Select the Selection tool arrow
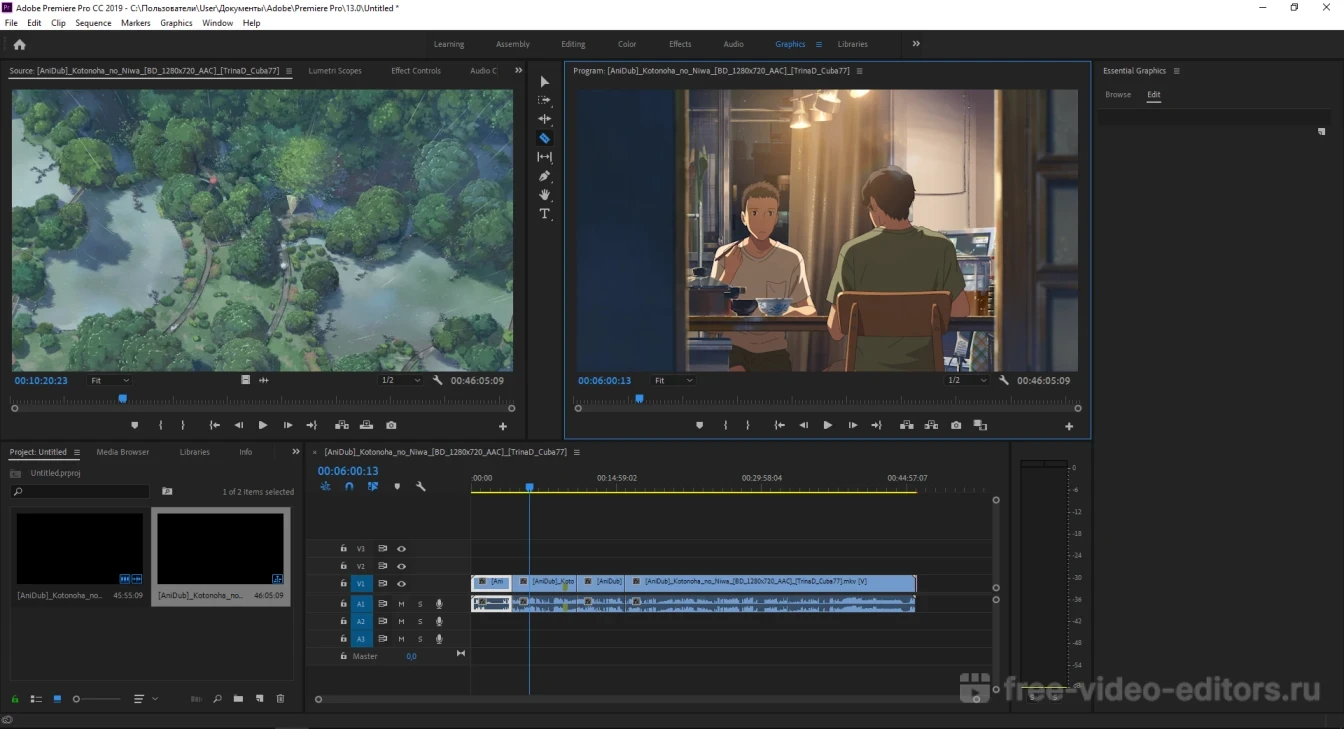The image size is (1344, 729). pos(544,82)
